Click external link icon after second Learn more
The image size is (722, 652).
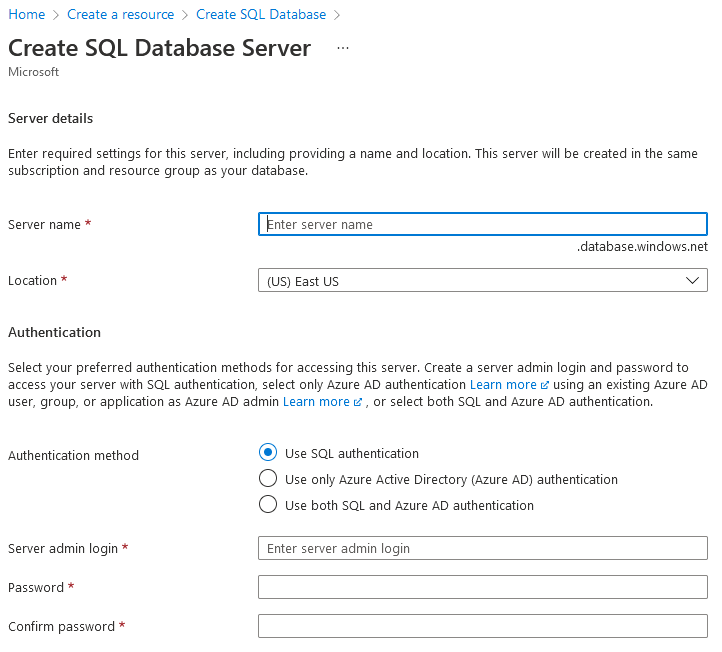[357, 402]
